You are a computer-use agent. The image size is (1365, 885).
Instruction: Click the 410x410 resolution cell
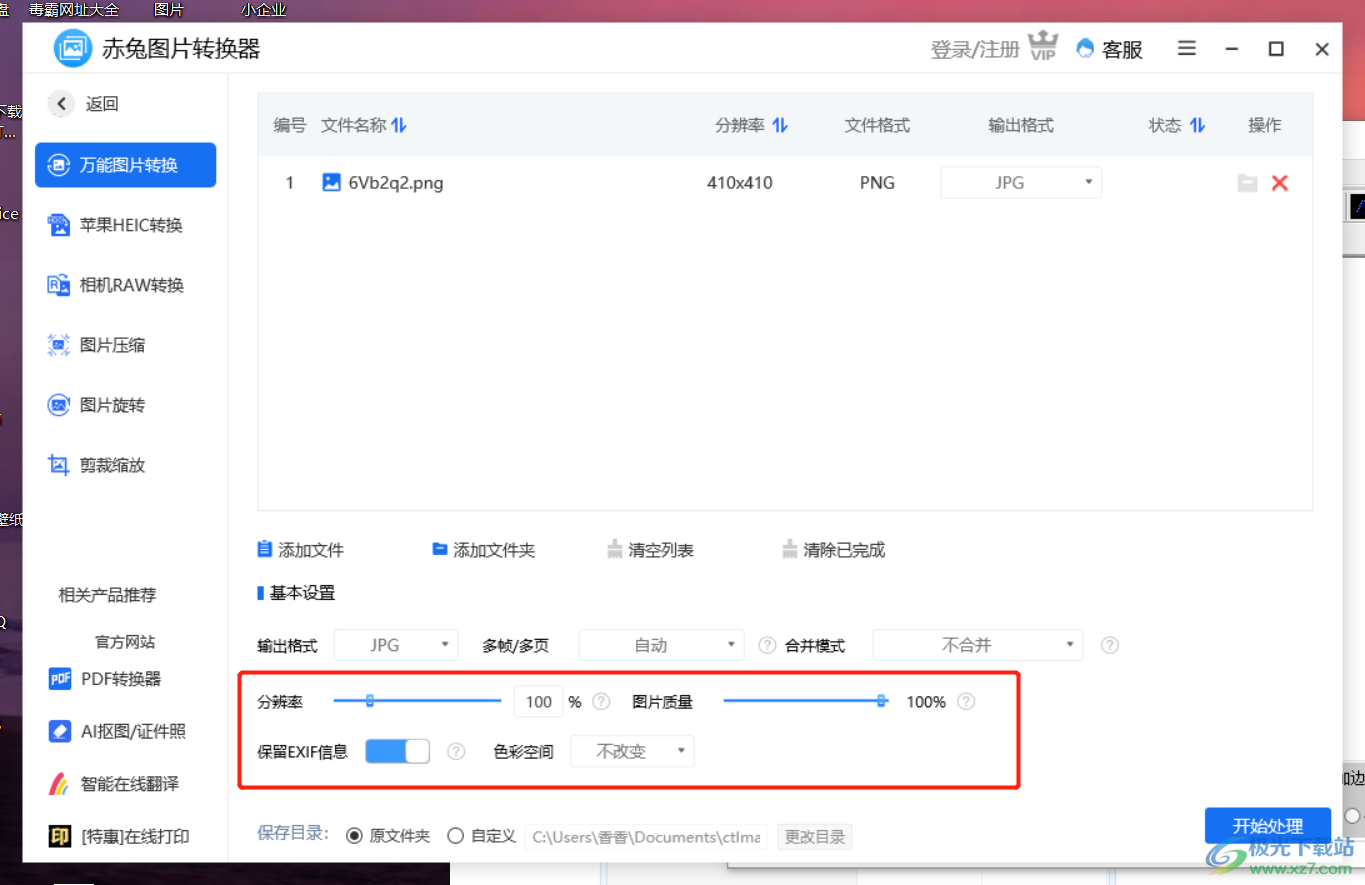tap(740, 183)
